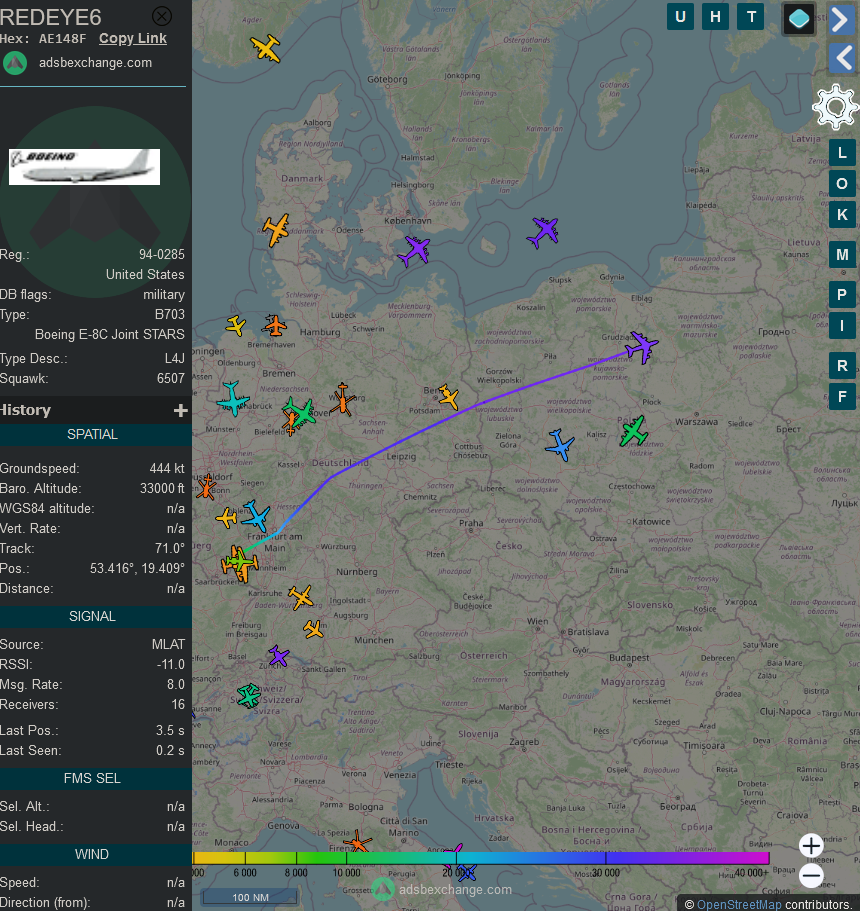
Task: Select the purple aircraft over the Baltic Sea
Action: coord(543,232)
